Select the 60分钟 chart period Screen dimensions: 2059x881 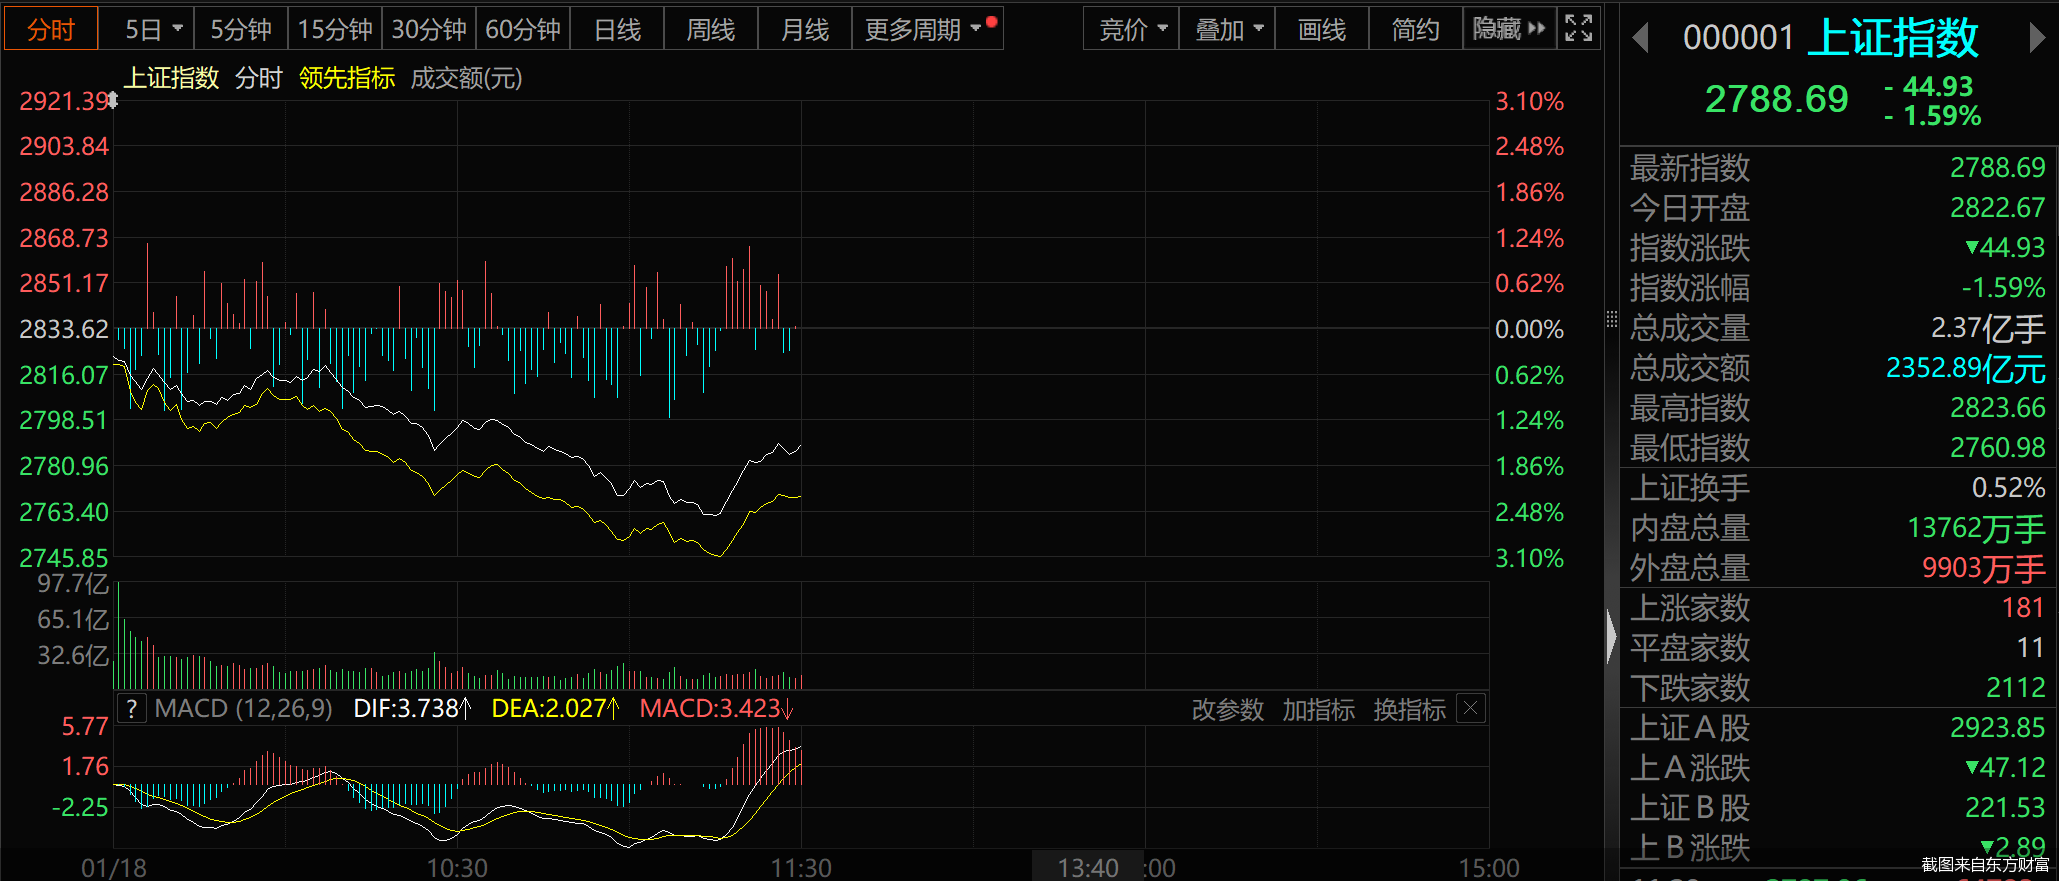523,29
